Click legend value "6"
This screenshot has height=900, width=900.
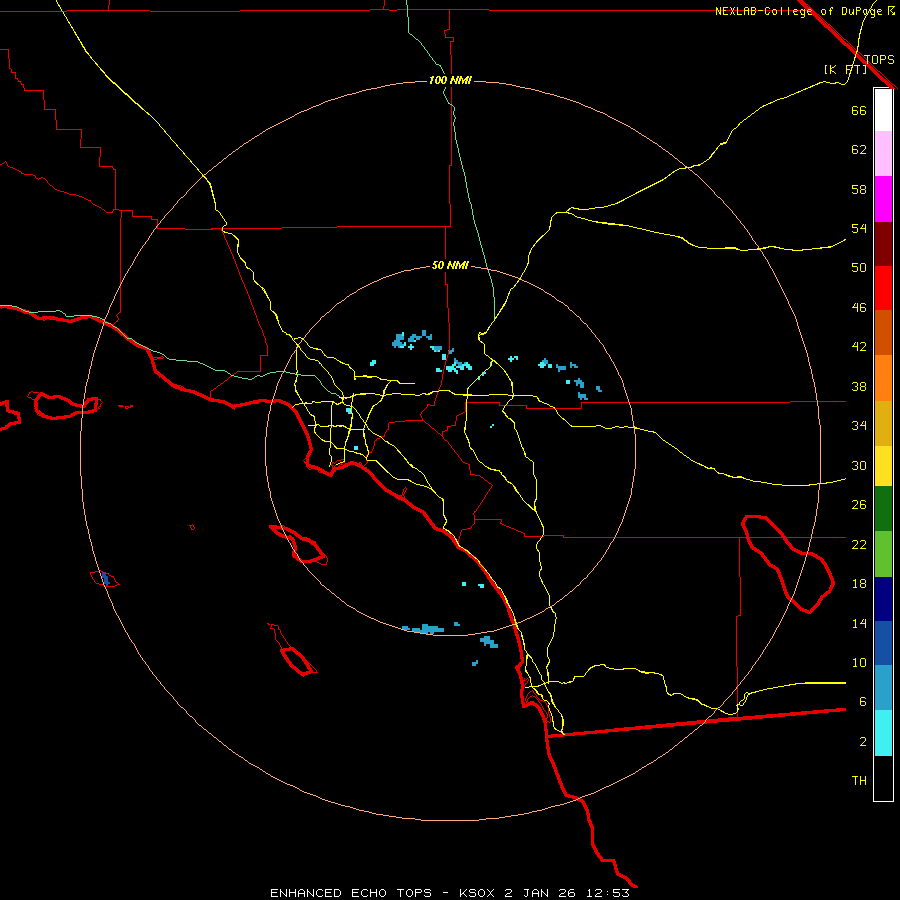click(x=863, y=702)
